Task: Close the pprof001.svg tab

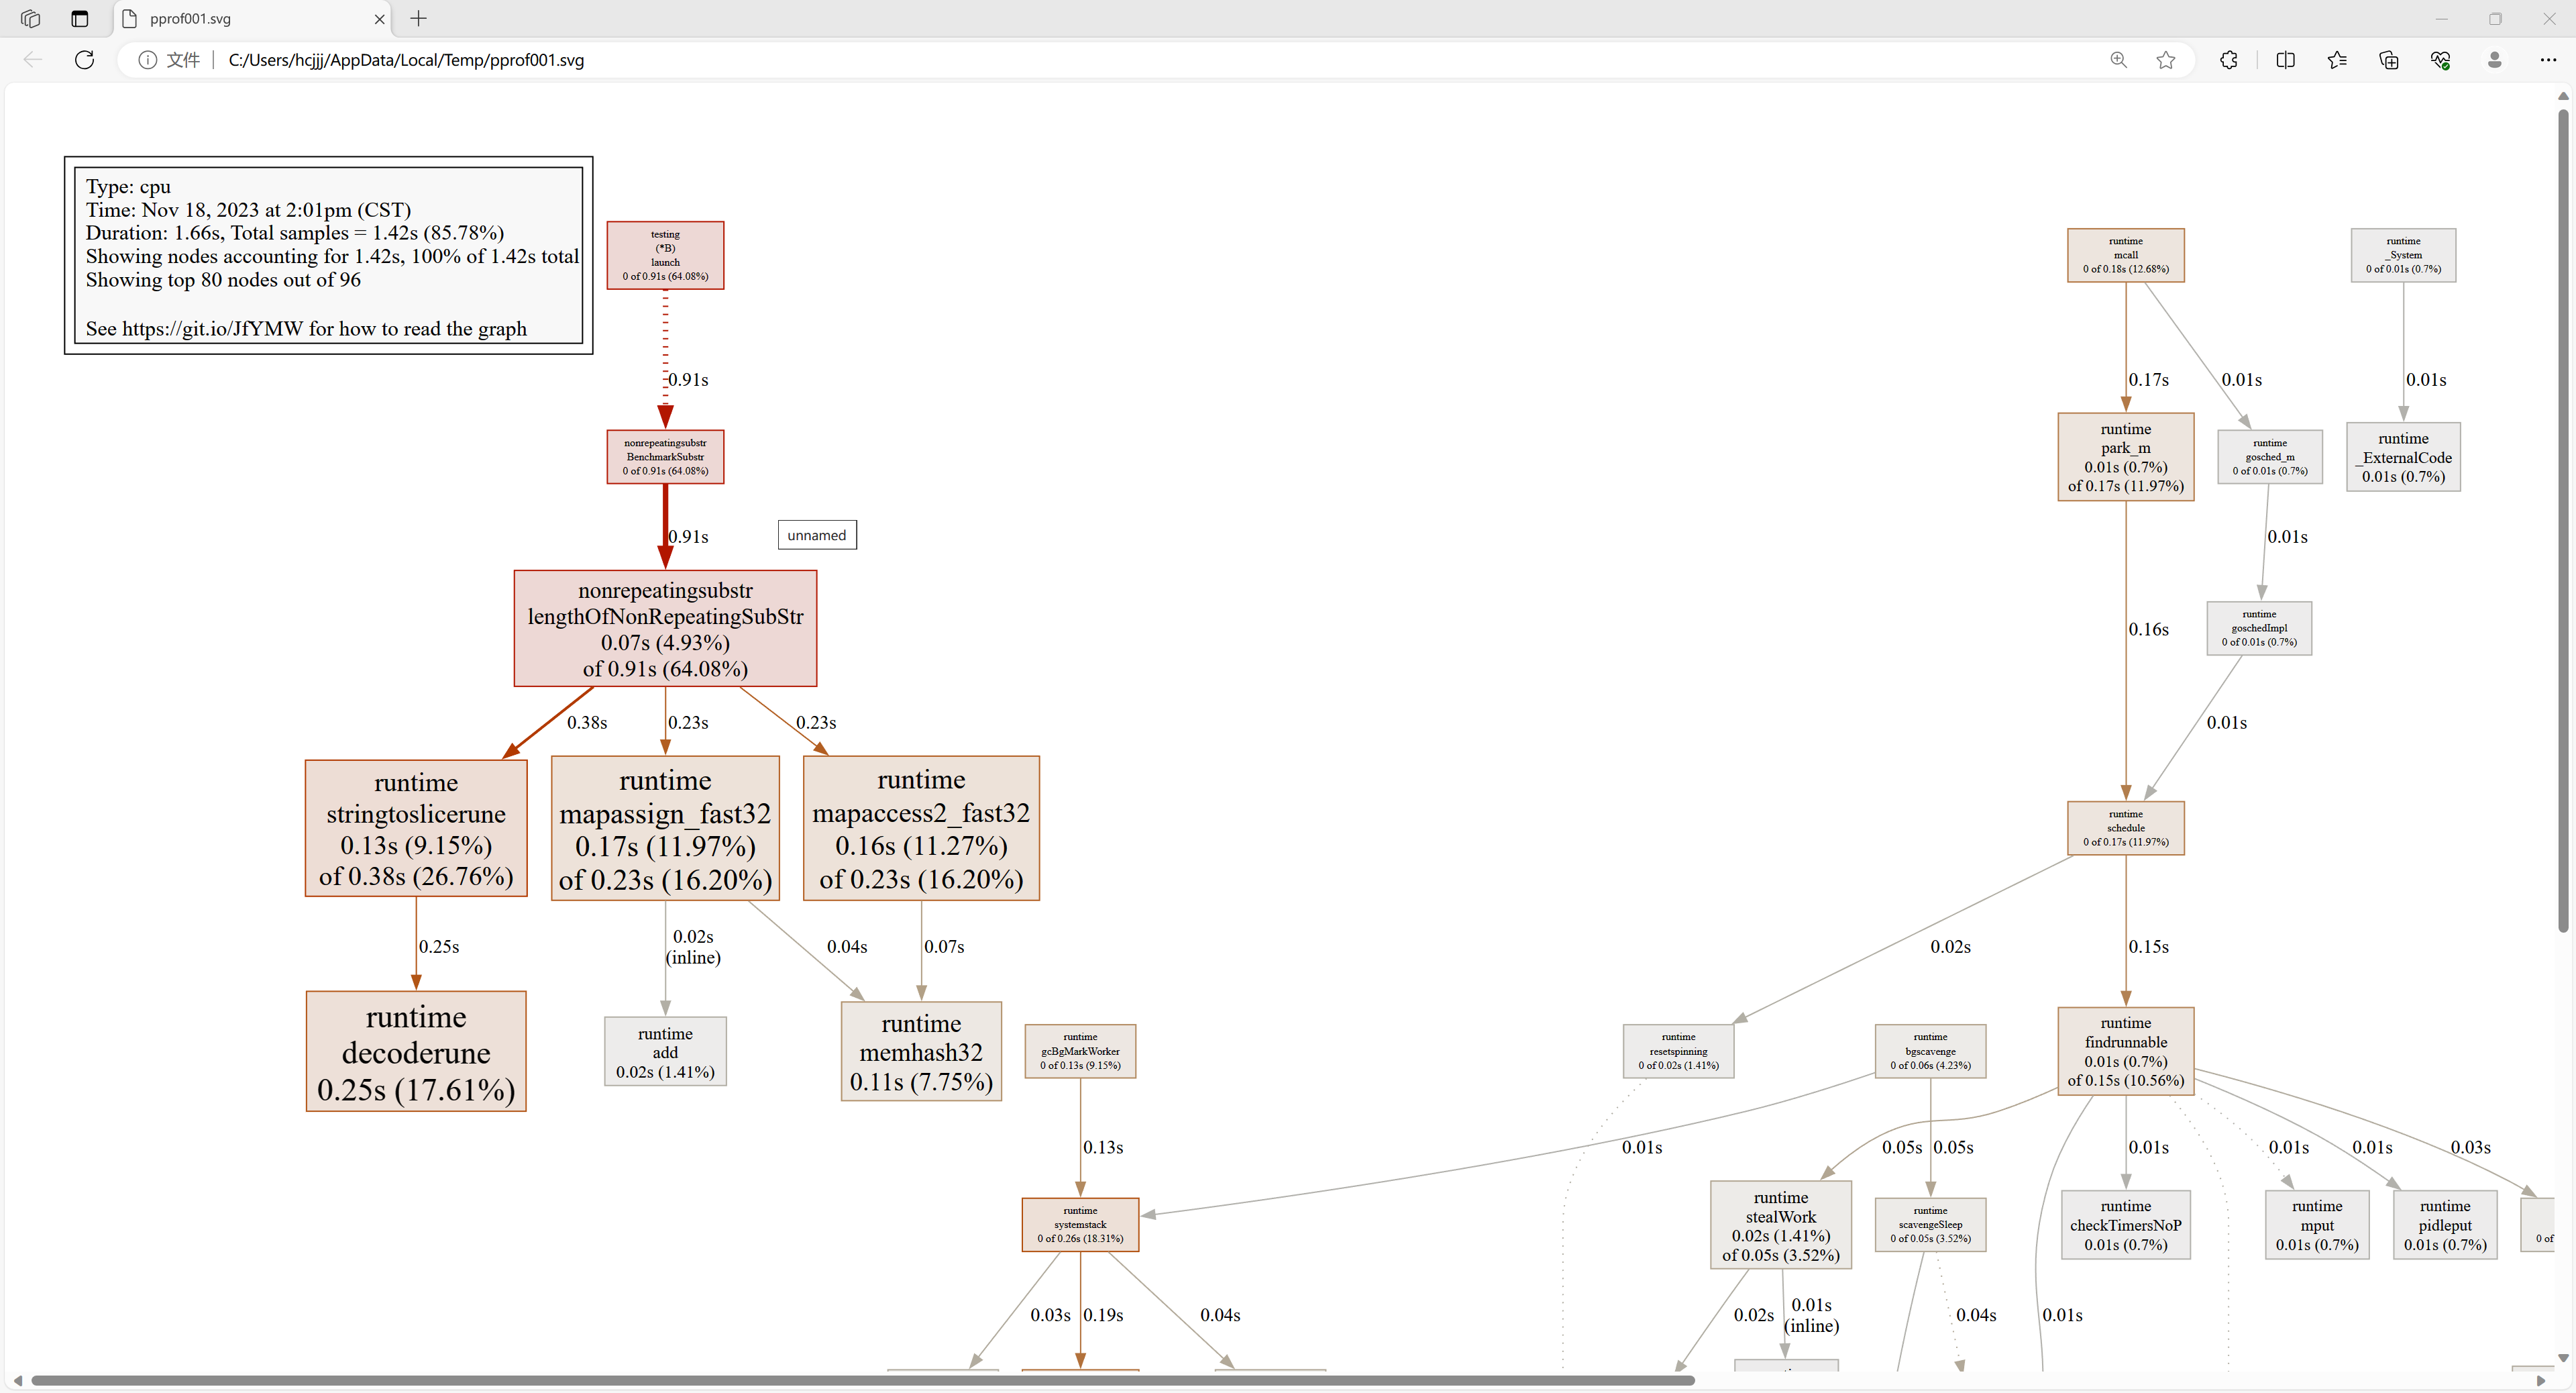Action: [379, 19]
